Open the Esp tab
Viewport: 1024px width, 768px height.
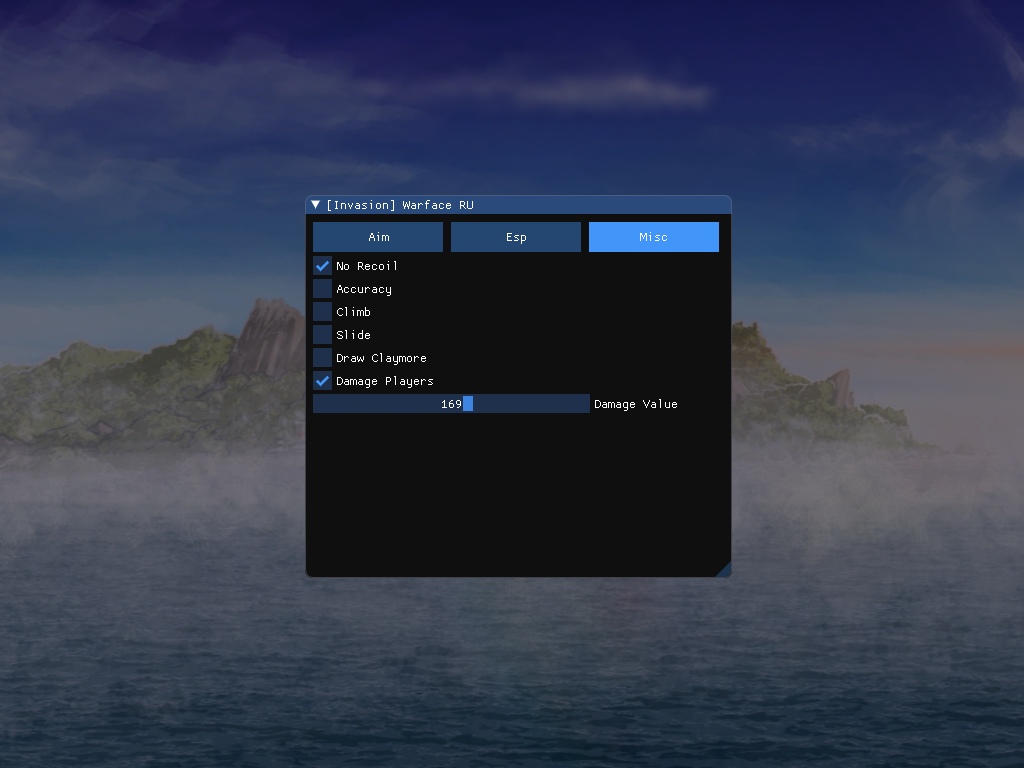516,237
